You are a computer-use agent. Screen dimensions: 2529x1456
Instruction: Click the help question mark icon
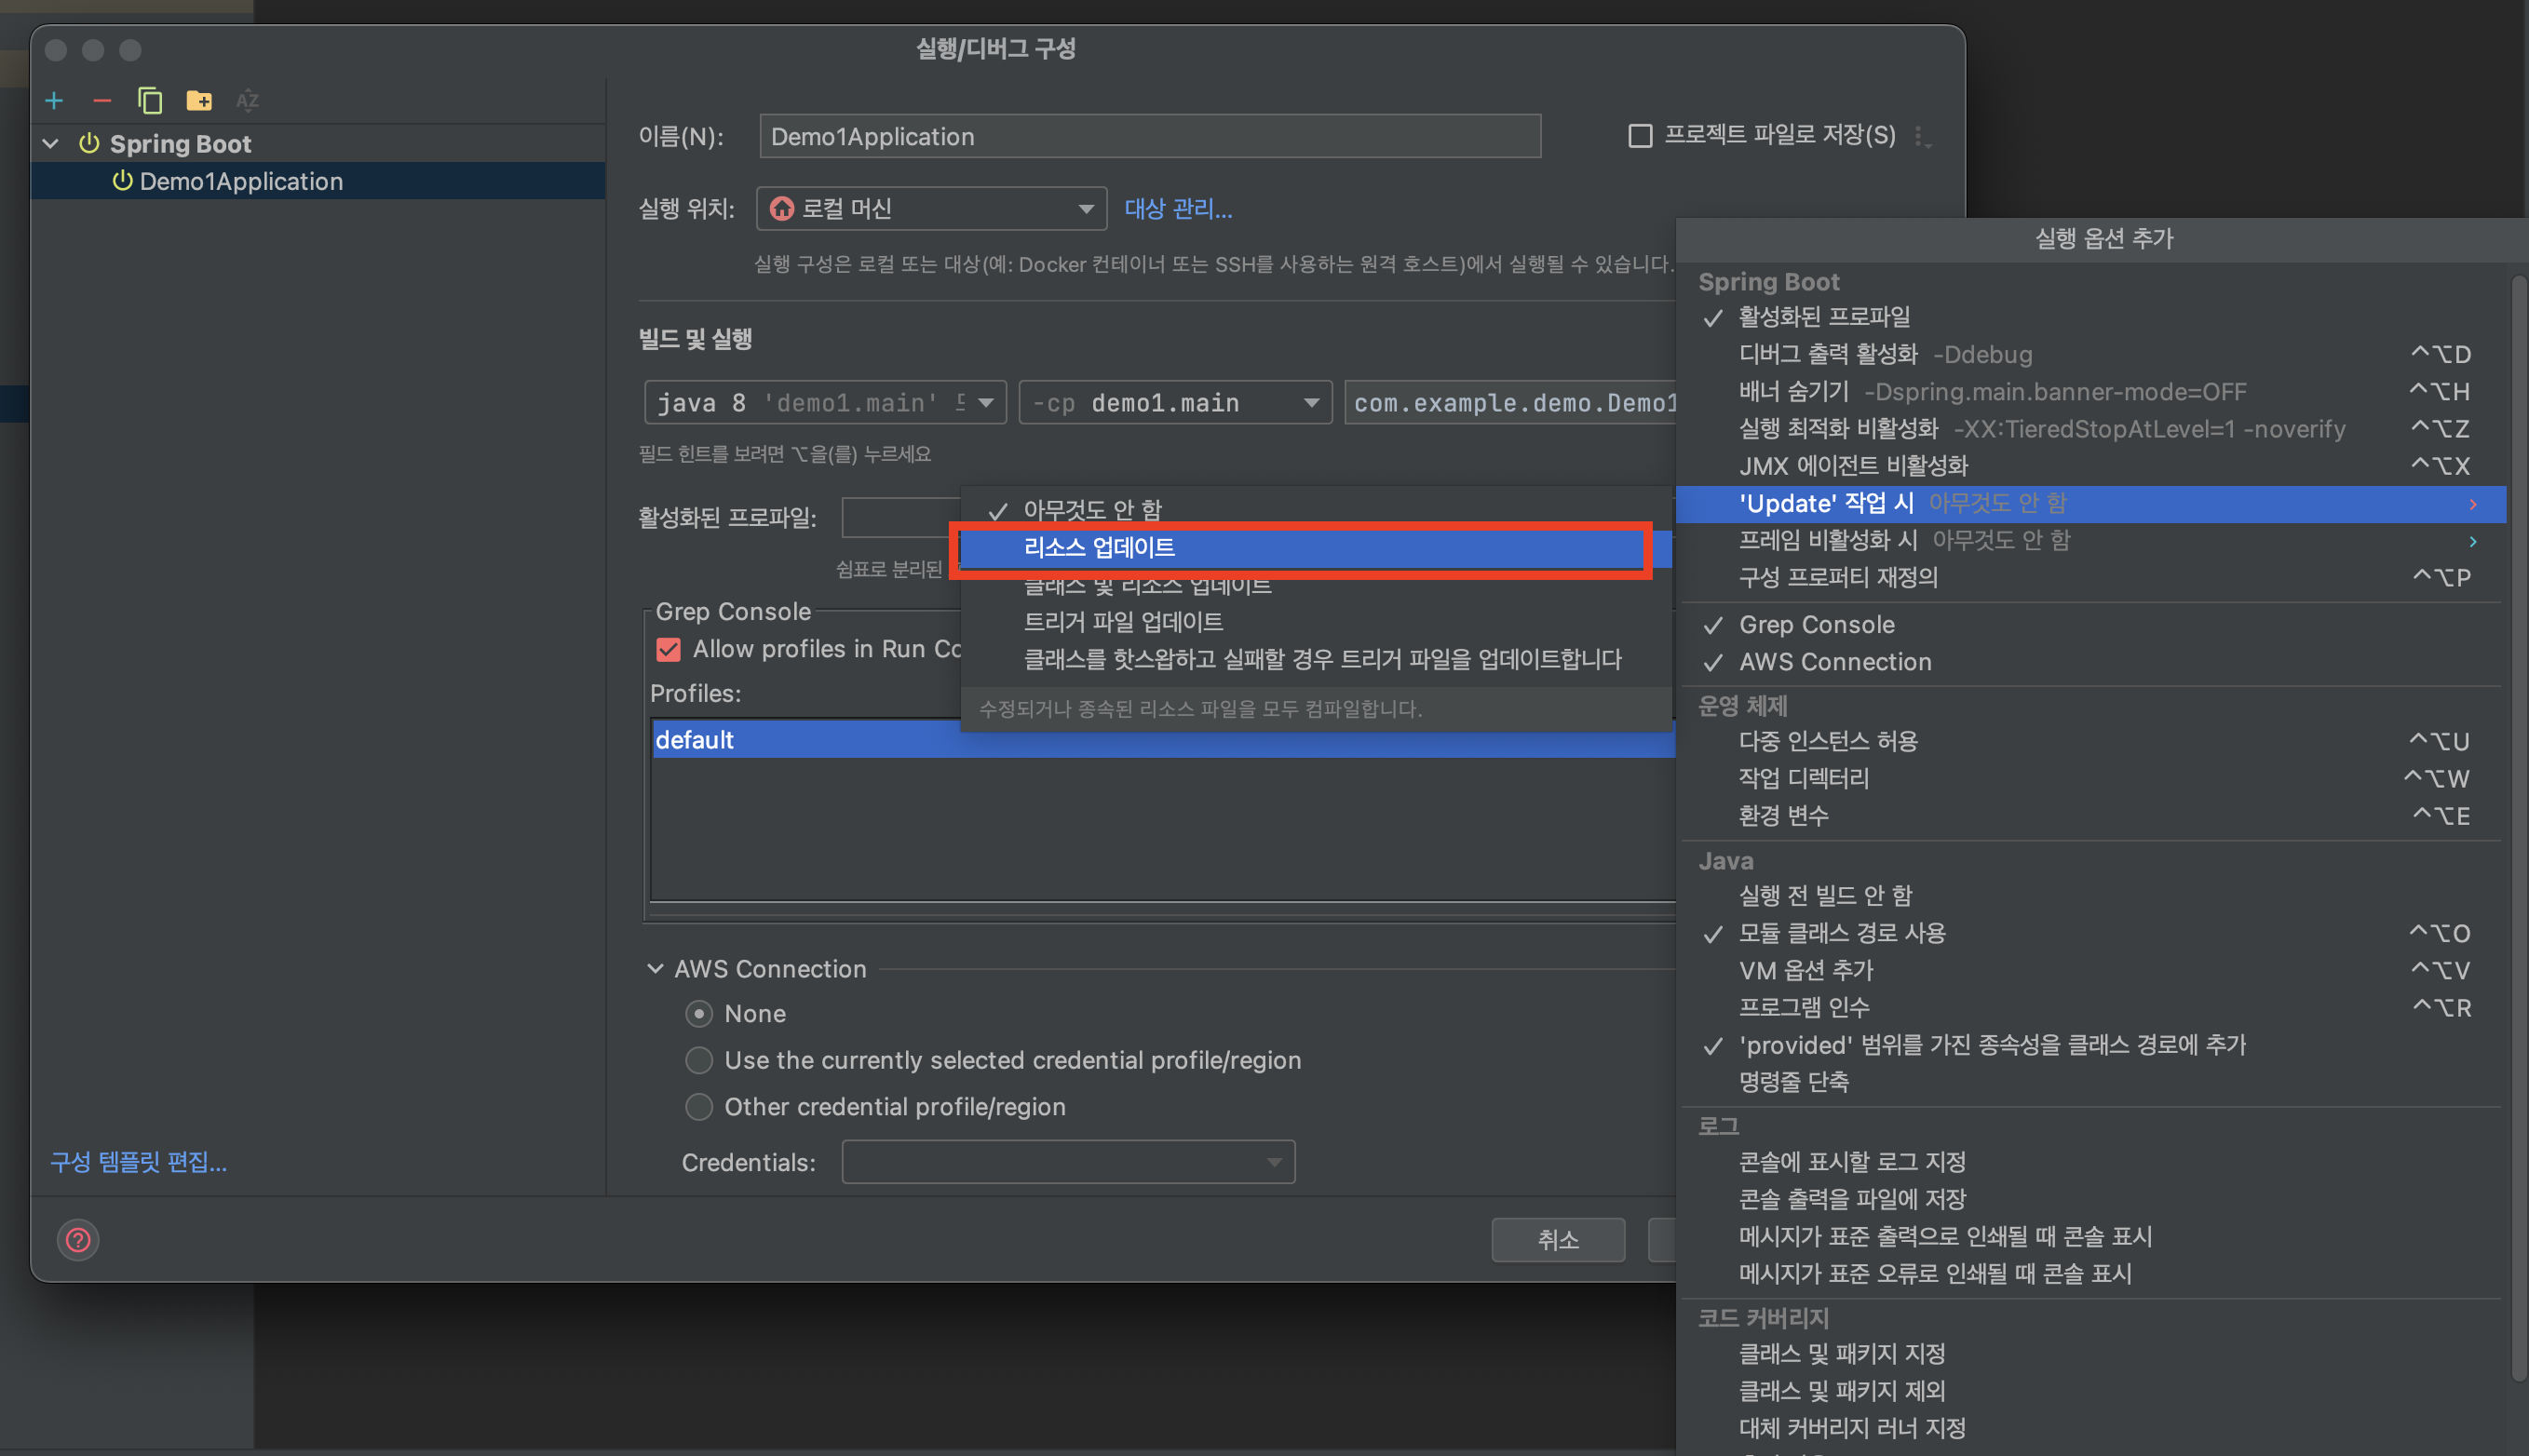pyautogui.click(x=78, y=1240)
